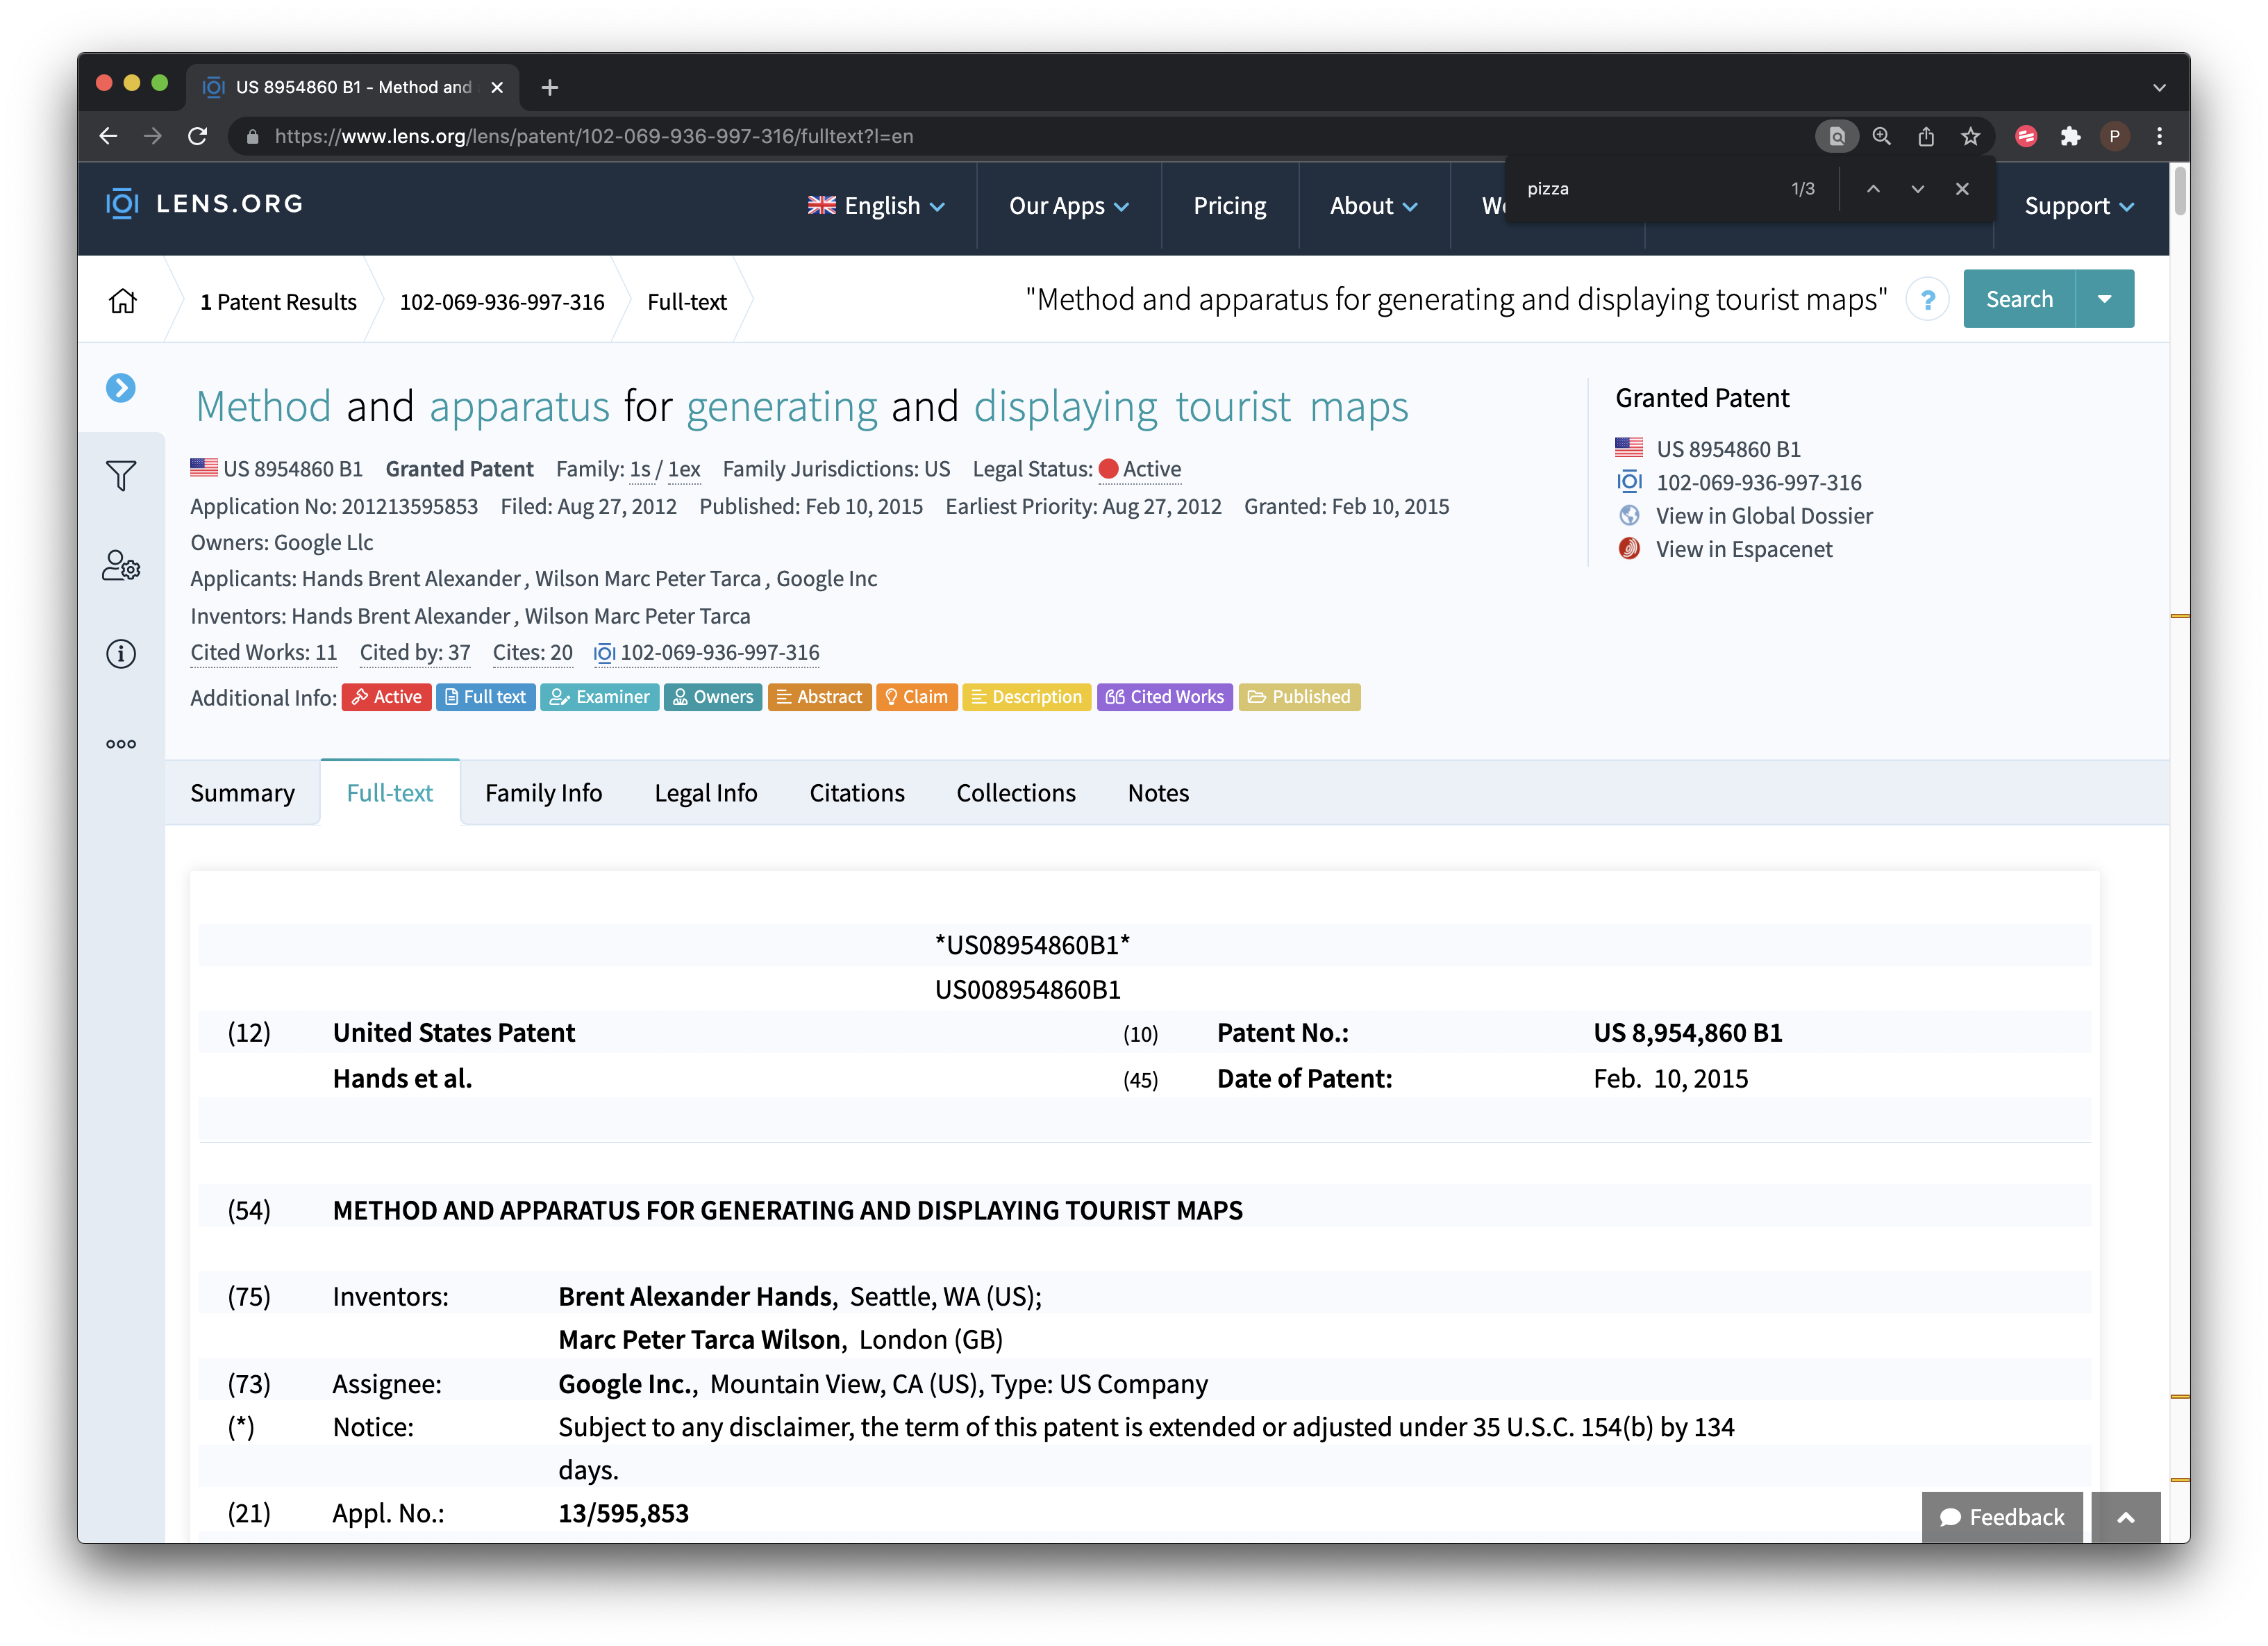Viewport: 2268px width, 1646px height.
Task: Click the Abstract info tag
Action: point(820,697)
